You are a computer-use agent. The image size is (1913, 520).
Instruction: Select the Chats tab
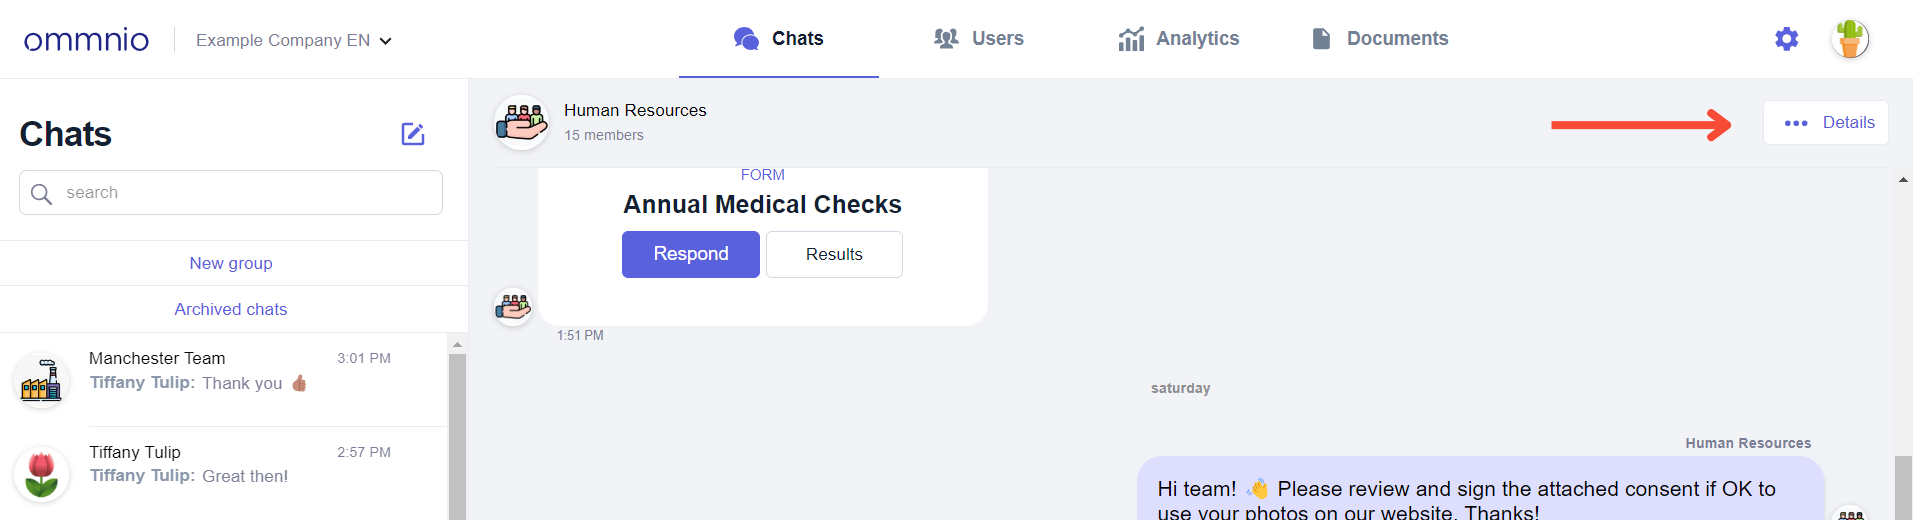(778, 39)
